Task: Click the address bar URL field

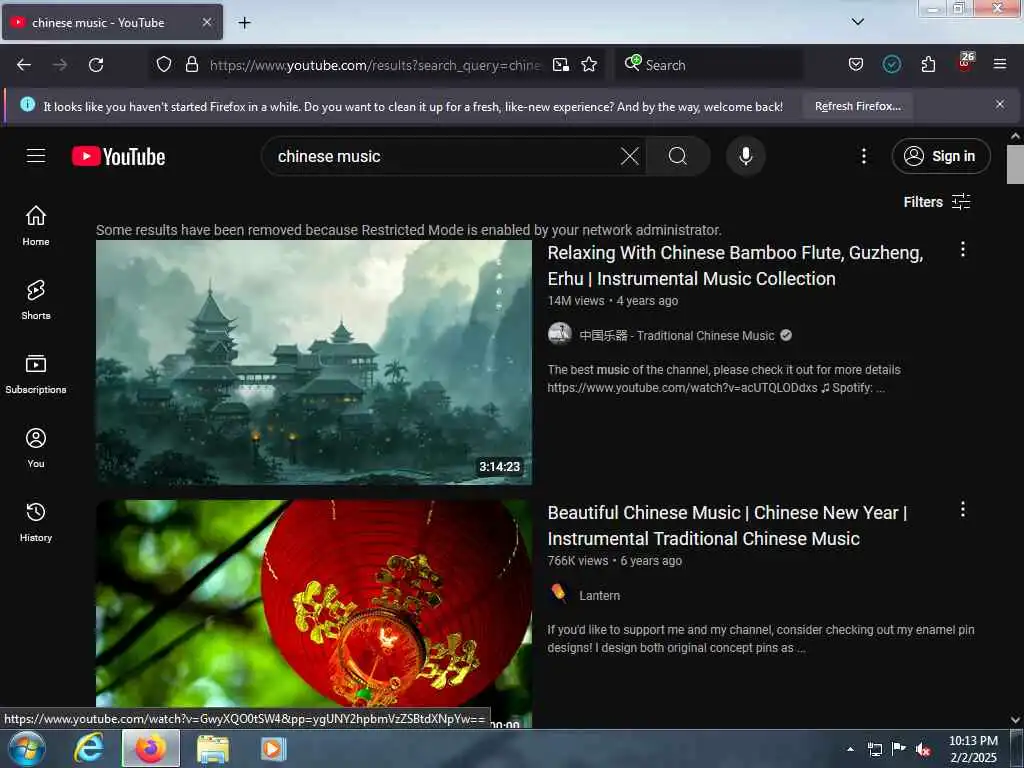Action: (x=375, y=65)
